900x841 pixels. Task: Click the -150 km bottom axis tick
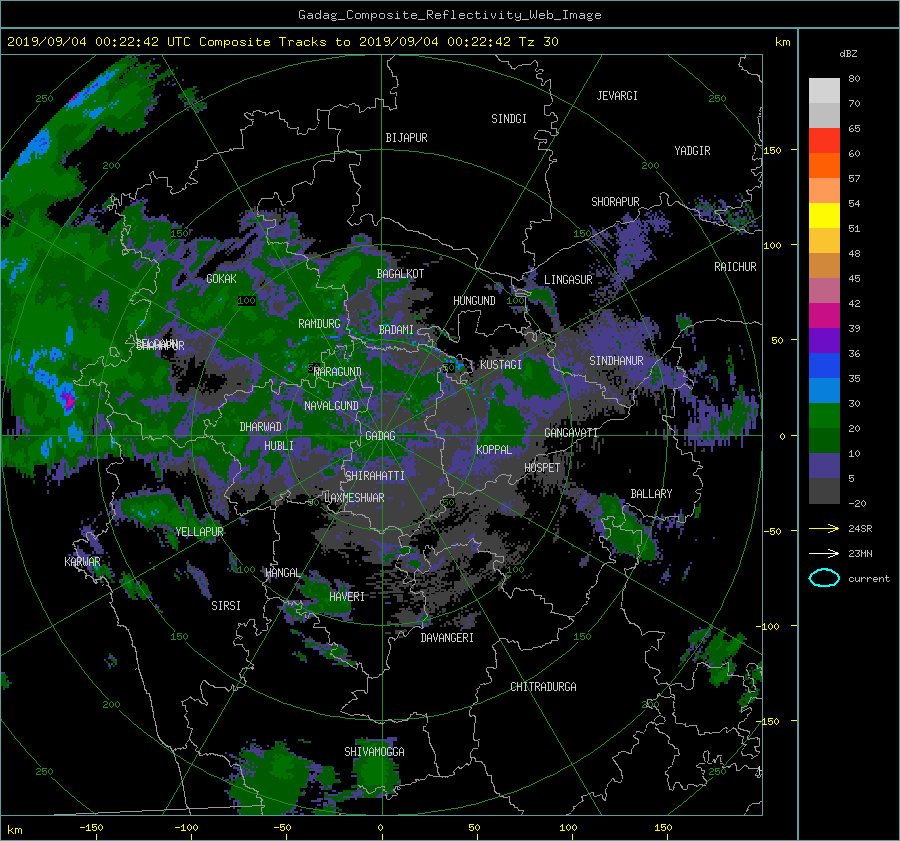pos(91,828)
